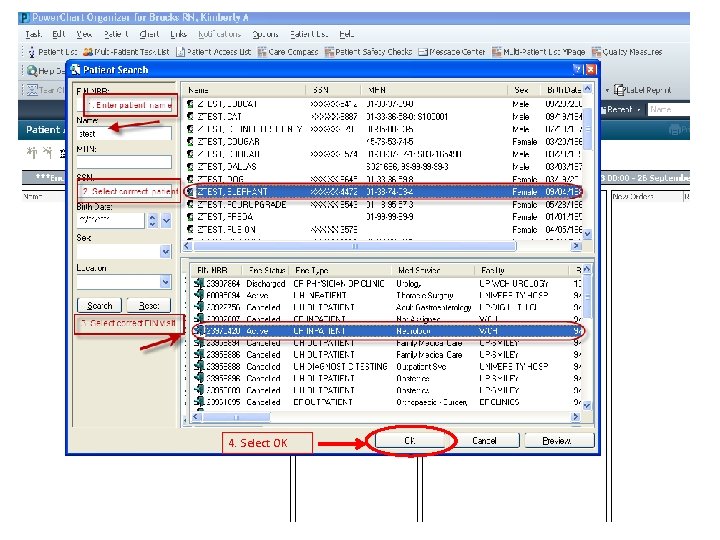The width and height of the screenshot is (720, 540).
Task: Open Multi-Patient List MPage icon
Action: pyautogui.click(x=496, y=52)
